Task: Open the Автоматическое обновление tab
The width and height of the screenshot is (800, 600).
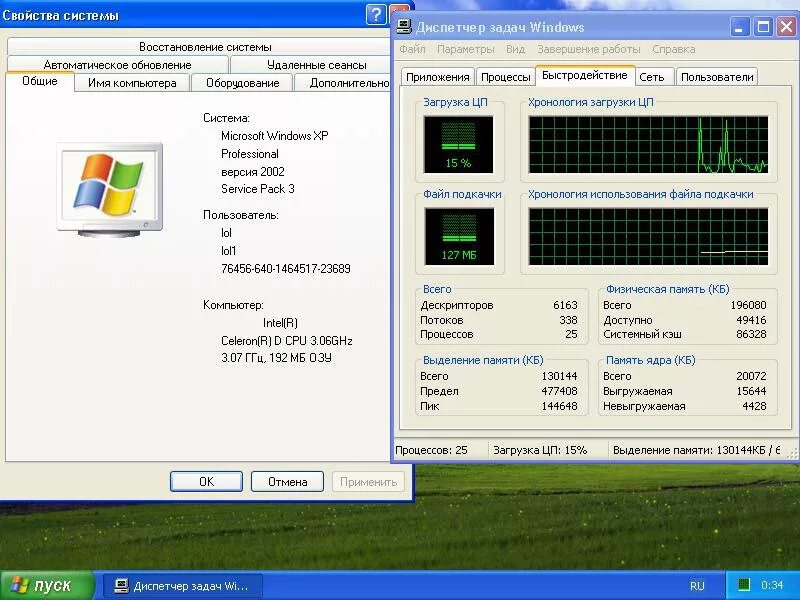Action: coord(117,65)
